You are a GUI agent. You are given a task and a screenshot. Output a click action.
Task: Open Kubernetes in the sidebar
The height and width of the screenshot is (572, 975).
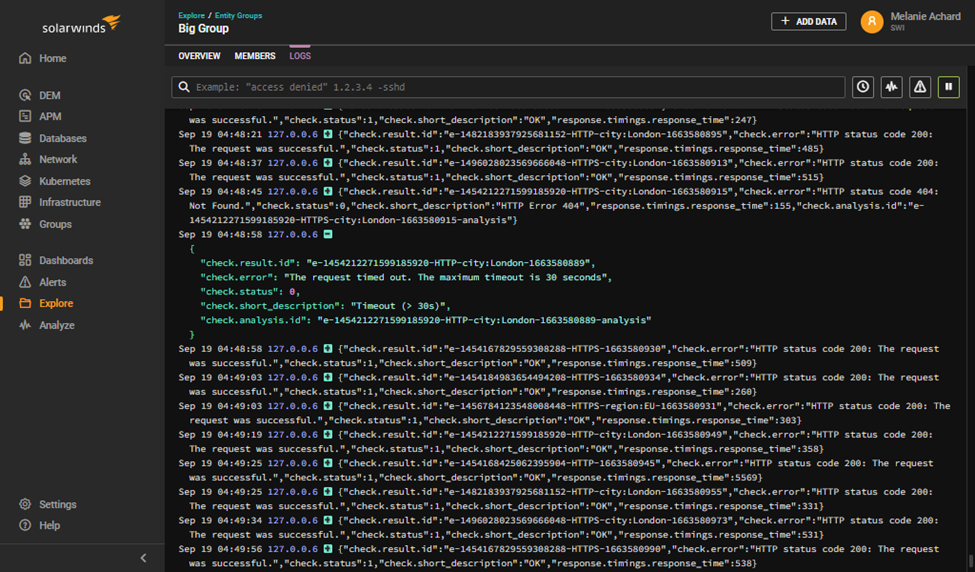pos(64,181)
